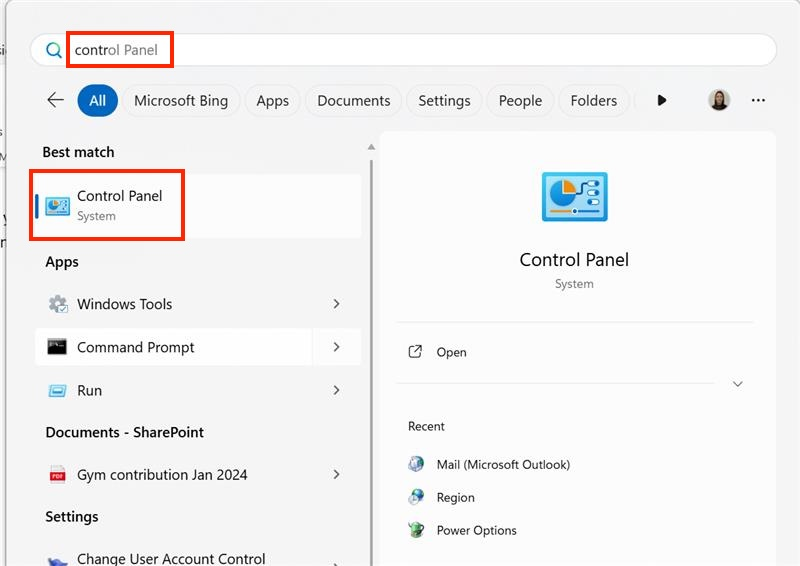Click the large Control Panel preview icon
The height and width of the screenshot is (566, 800).
[574, 196]
